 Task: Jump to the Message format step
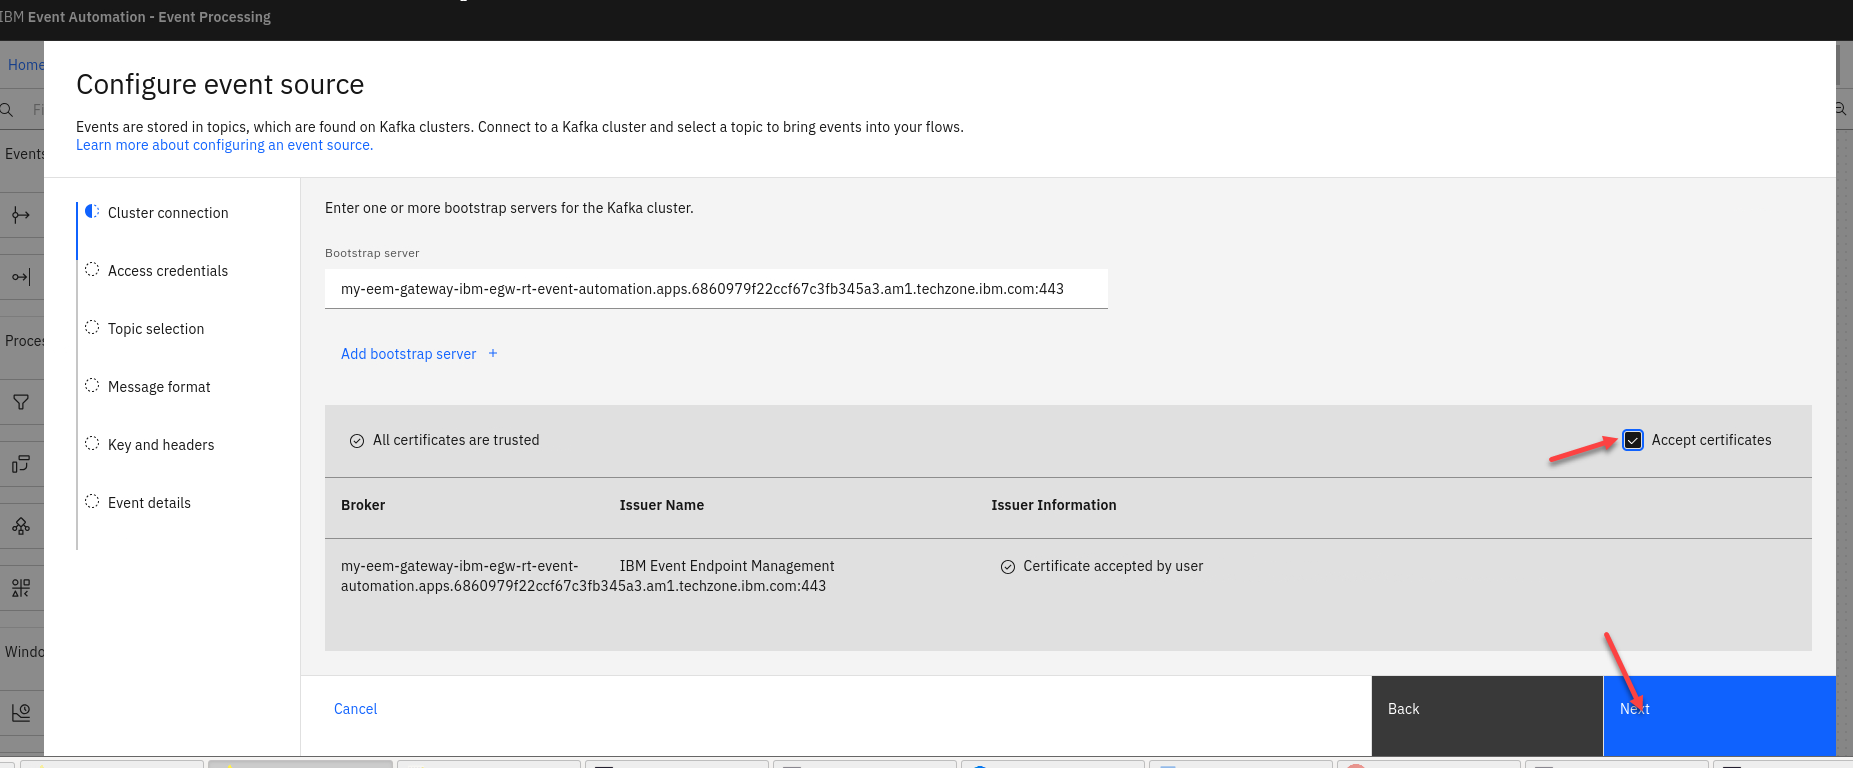click(x=159, y=387)
